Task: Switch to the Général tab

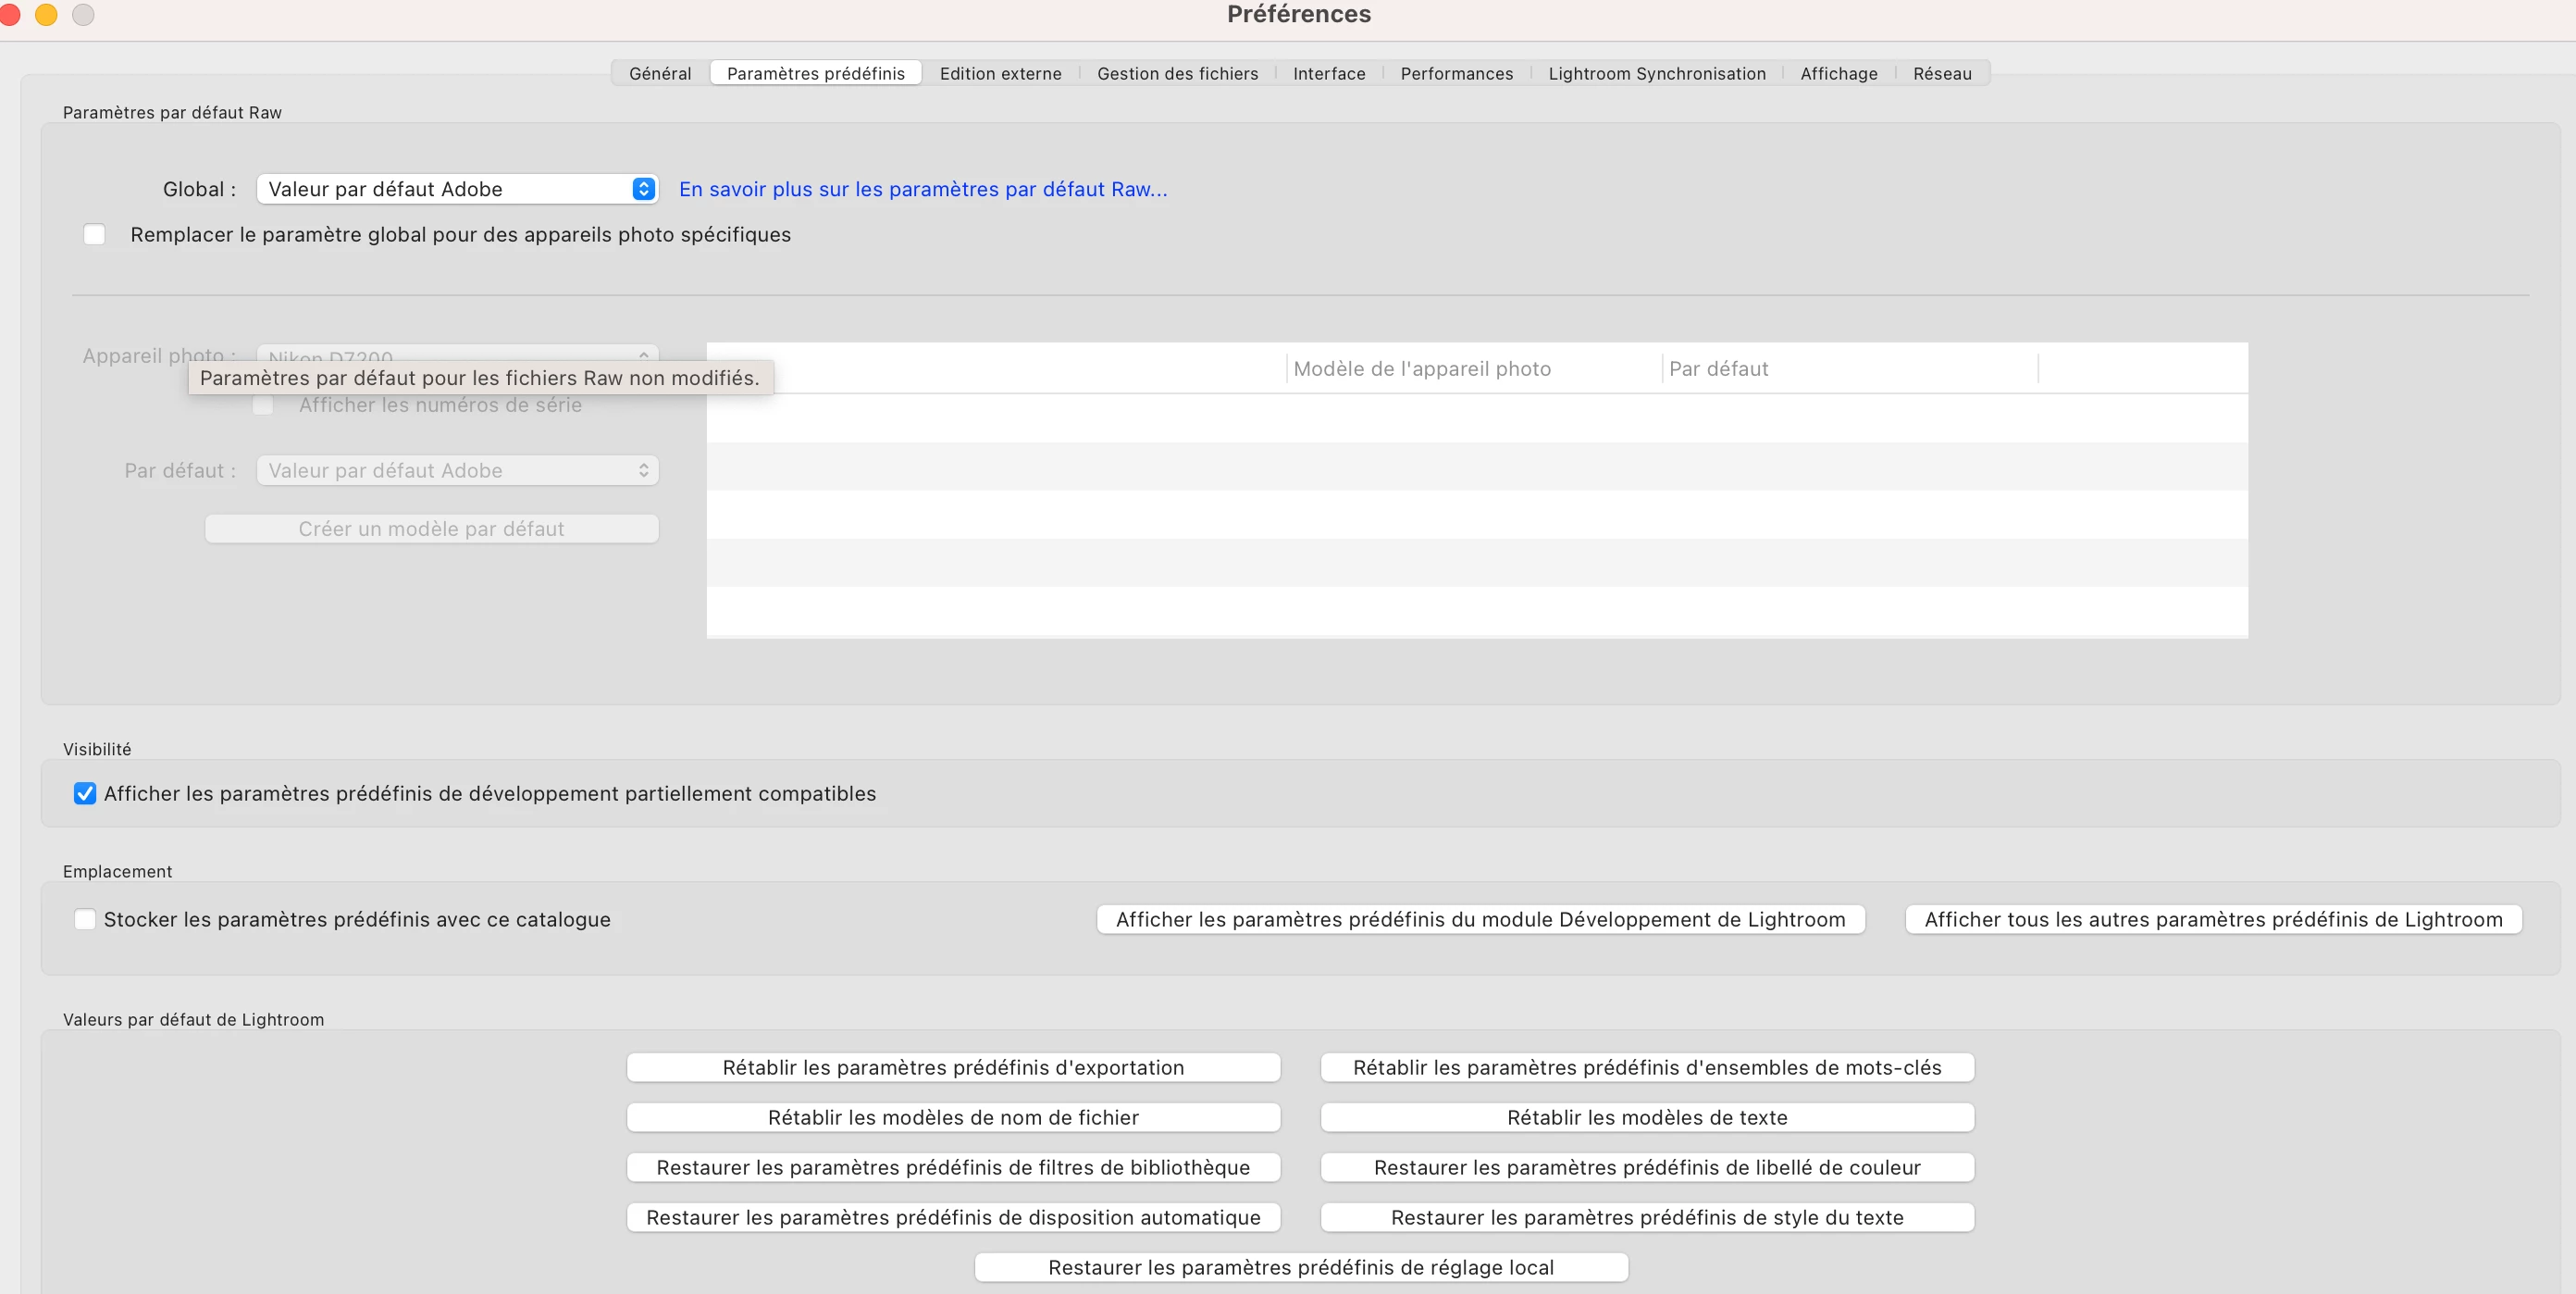Action: point(660,73)
